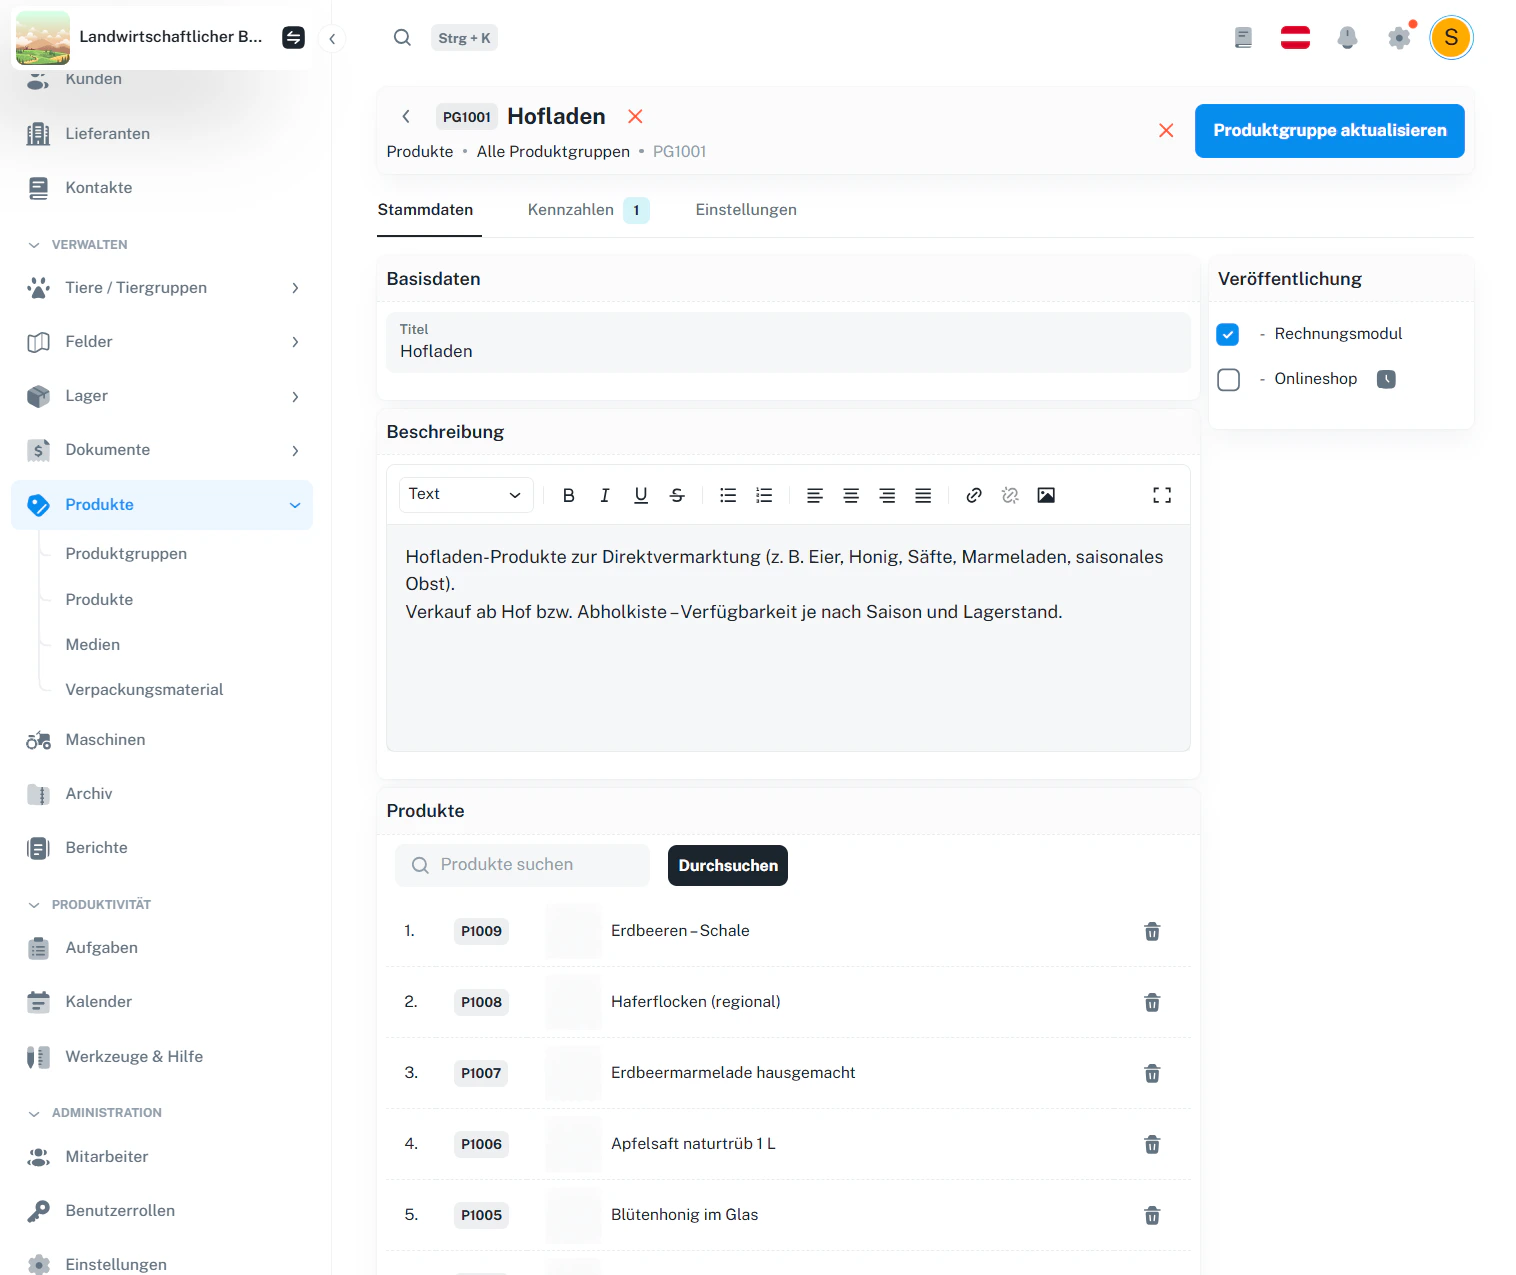Remove Erdbeermarmelade hausgemacht from list
The height and width of the screenshot is (1275, 1516).
[1152, 1073]
